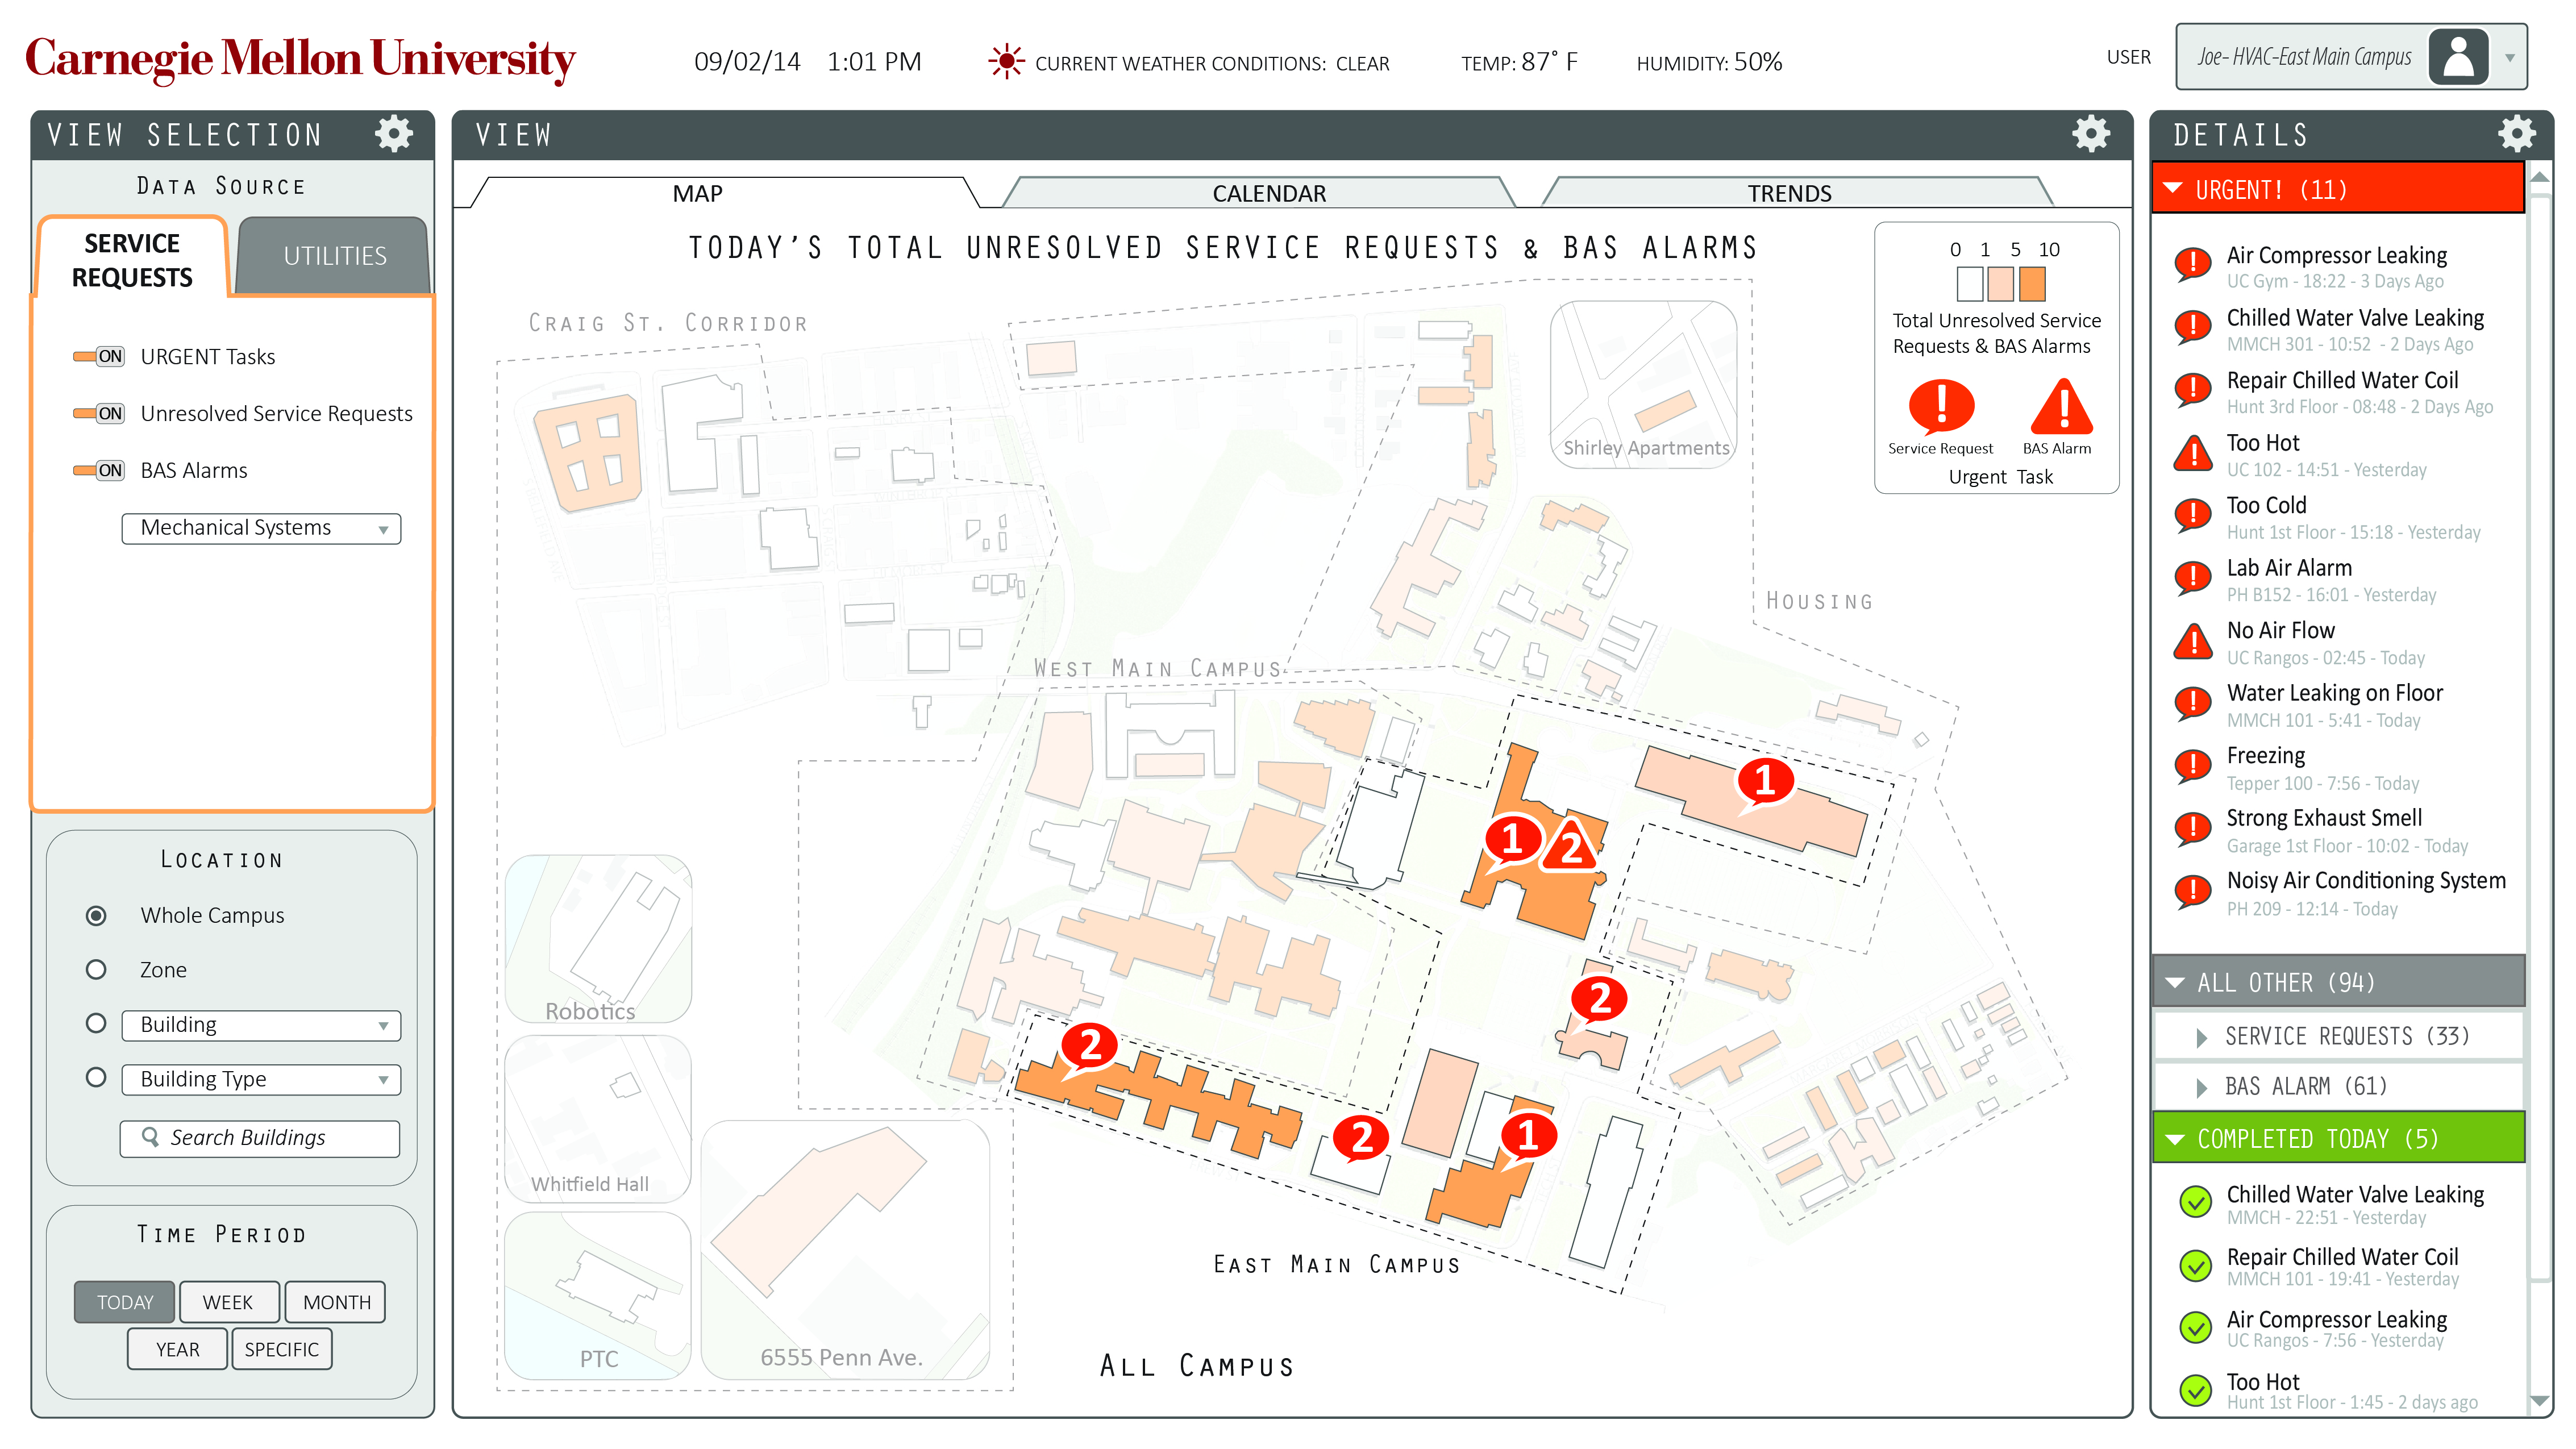Image resolution: width=2576 pixels, height=1449 pixels.
Task: Click the urgent icon for Too Cold
Action: [2193, 515]
